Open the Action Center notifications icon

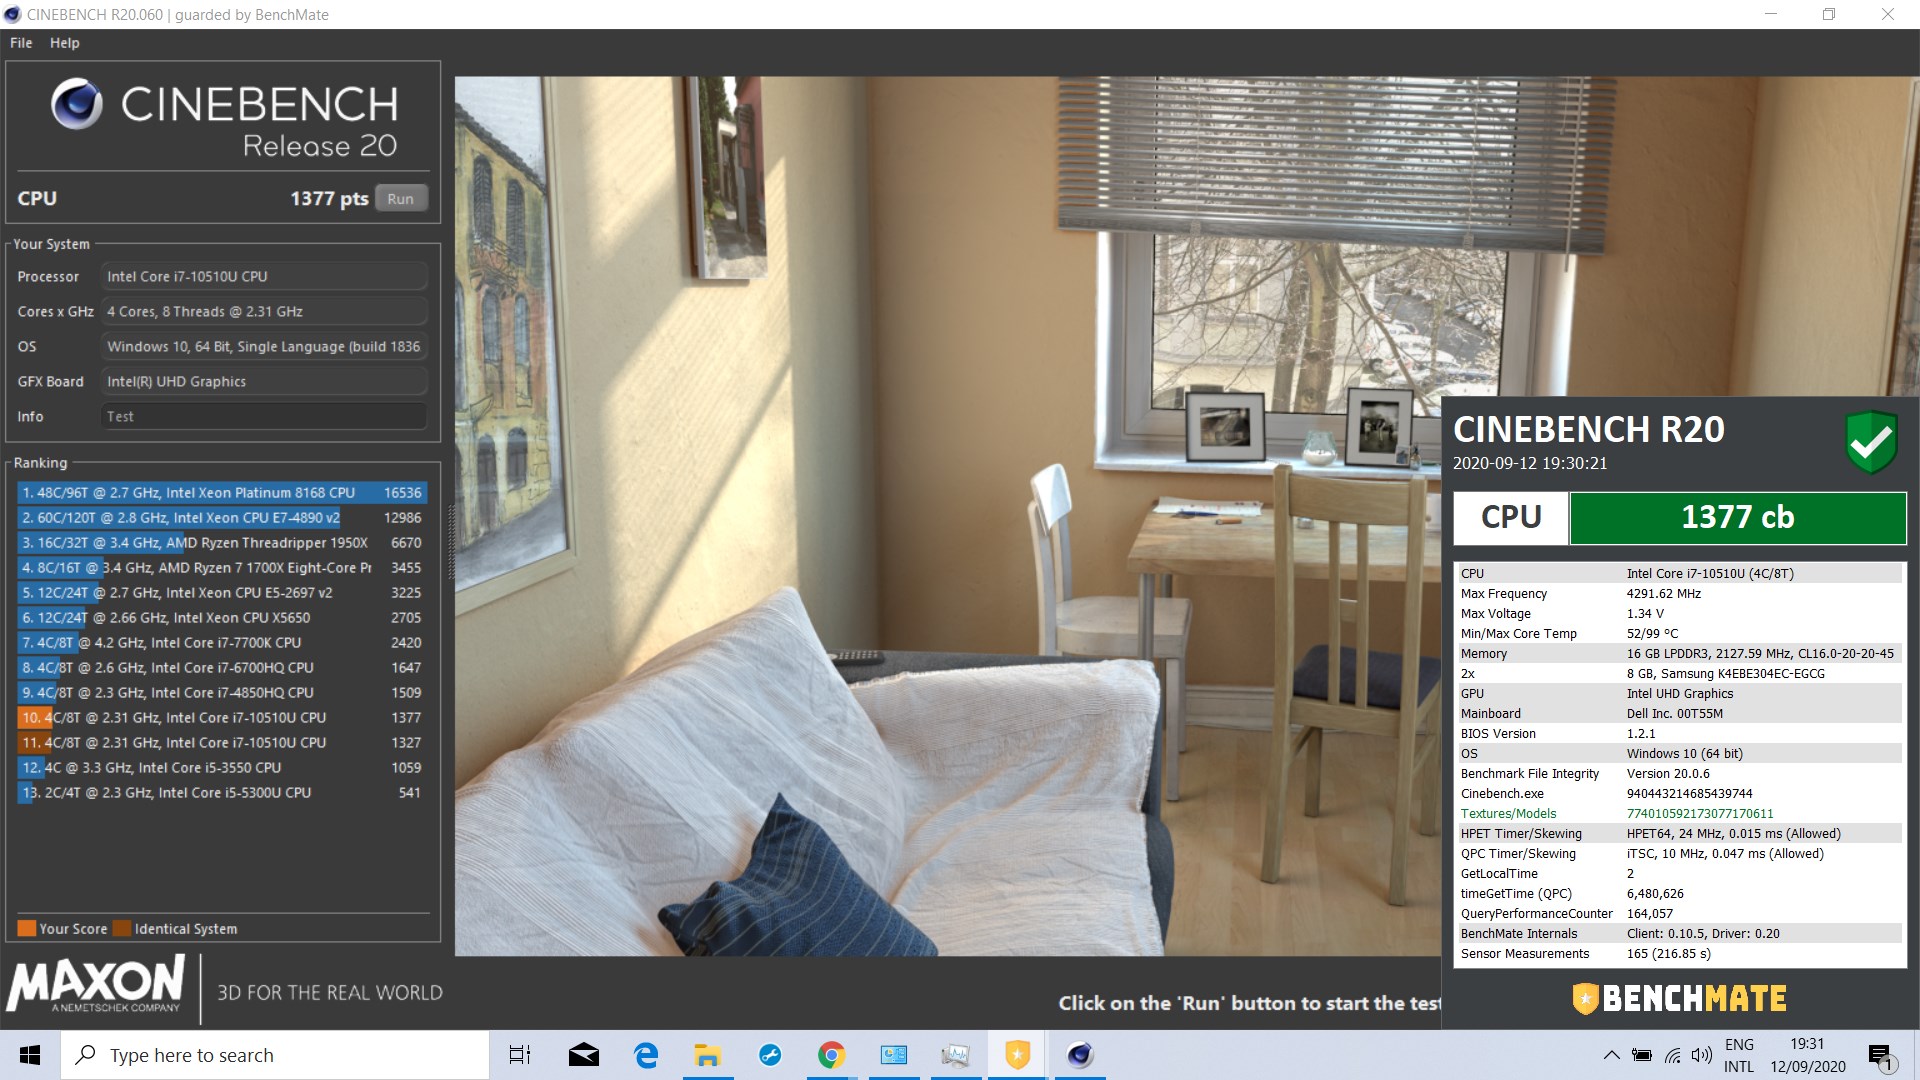[x=1880, y=1055]
